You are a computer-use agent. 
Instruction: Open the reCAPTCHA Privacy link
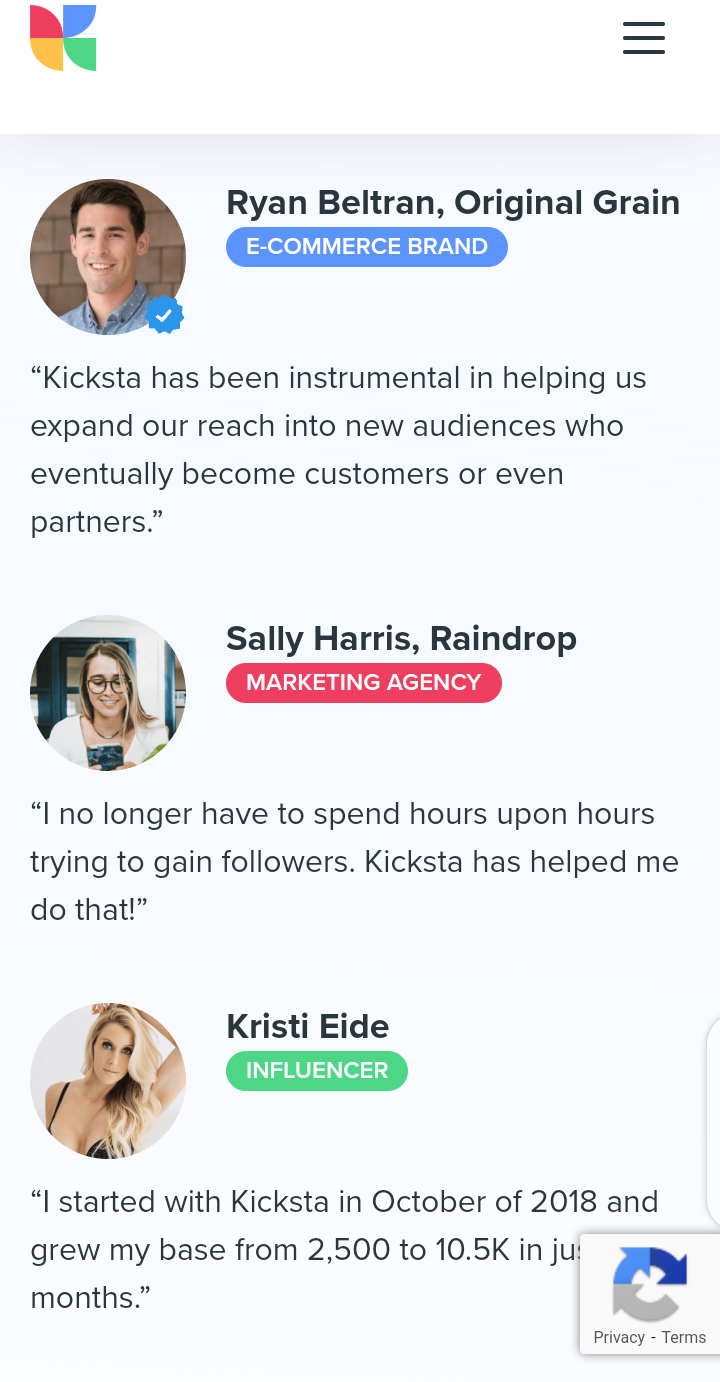(618, 1338)
